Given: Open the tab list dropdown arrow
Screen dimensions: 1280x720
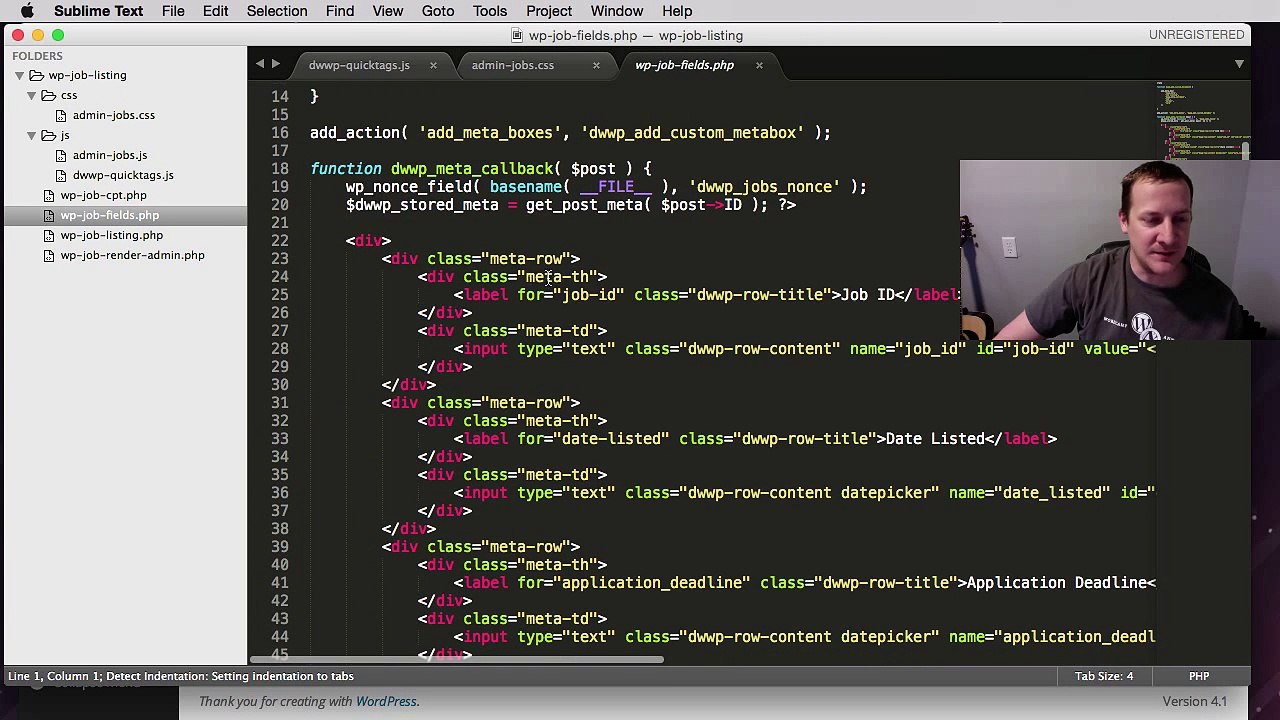Looking at the screenshot, I should point(1239,64).
